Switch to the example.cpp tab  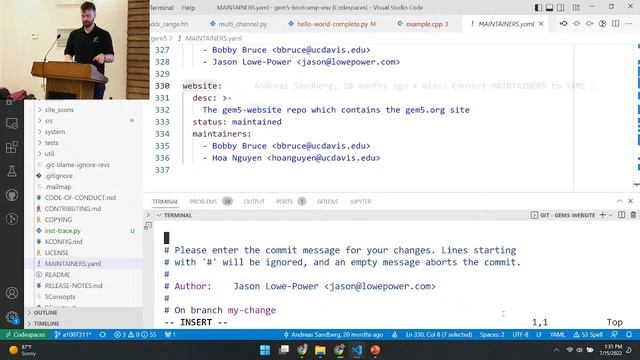click(x=423, y=24)
